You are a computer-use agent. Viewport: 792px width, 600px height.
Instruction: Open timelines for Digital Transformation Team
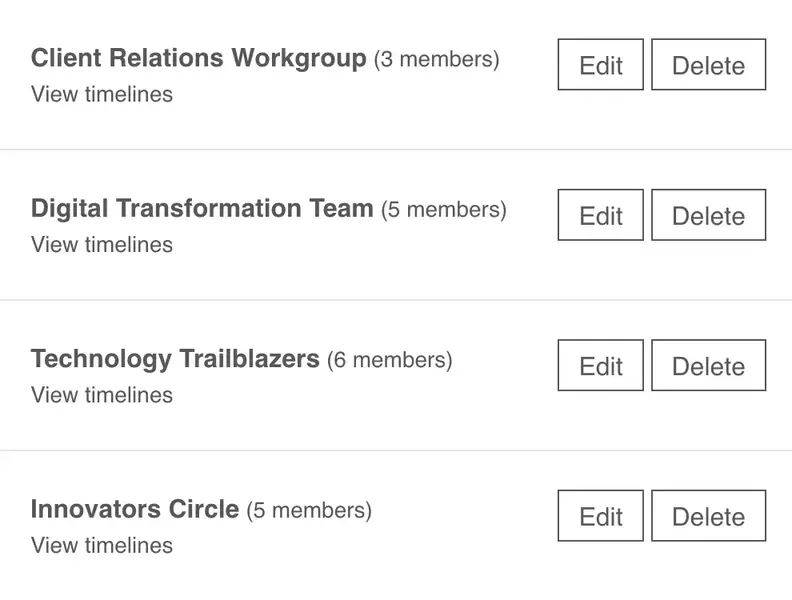102,244
